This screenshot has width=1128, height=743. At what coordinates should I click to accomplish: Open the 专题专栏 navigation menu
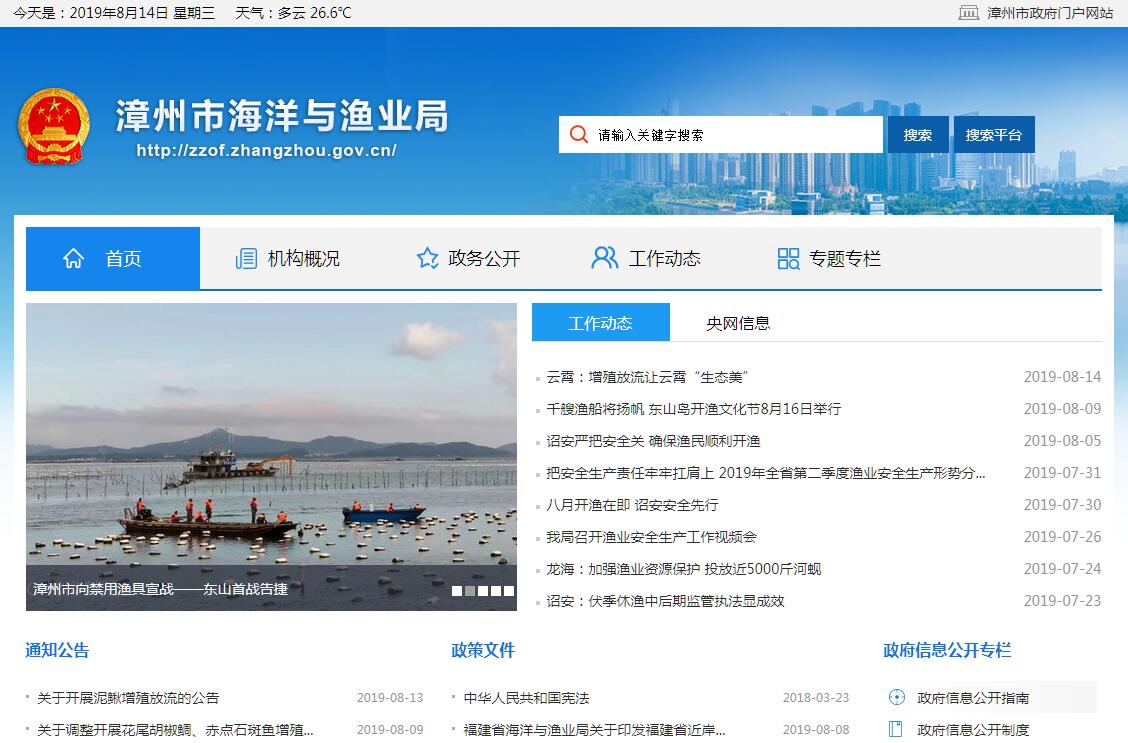[x=845, y=258]
